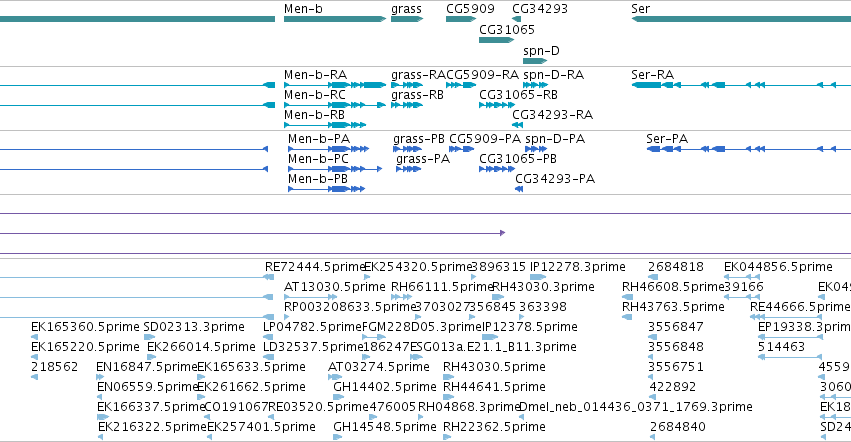Select the CG34293 gene label
This screenshot has width=851, height=442.
click(x=540, y=9)
